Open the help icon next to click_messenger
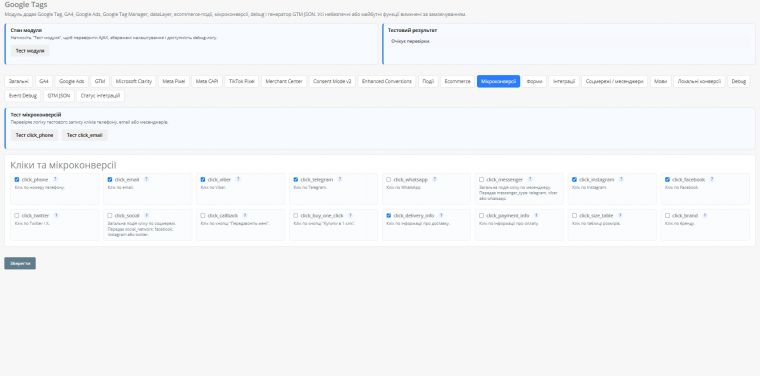The height and width of the screenshot is (376, 760). (x=530, y=179)
